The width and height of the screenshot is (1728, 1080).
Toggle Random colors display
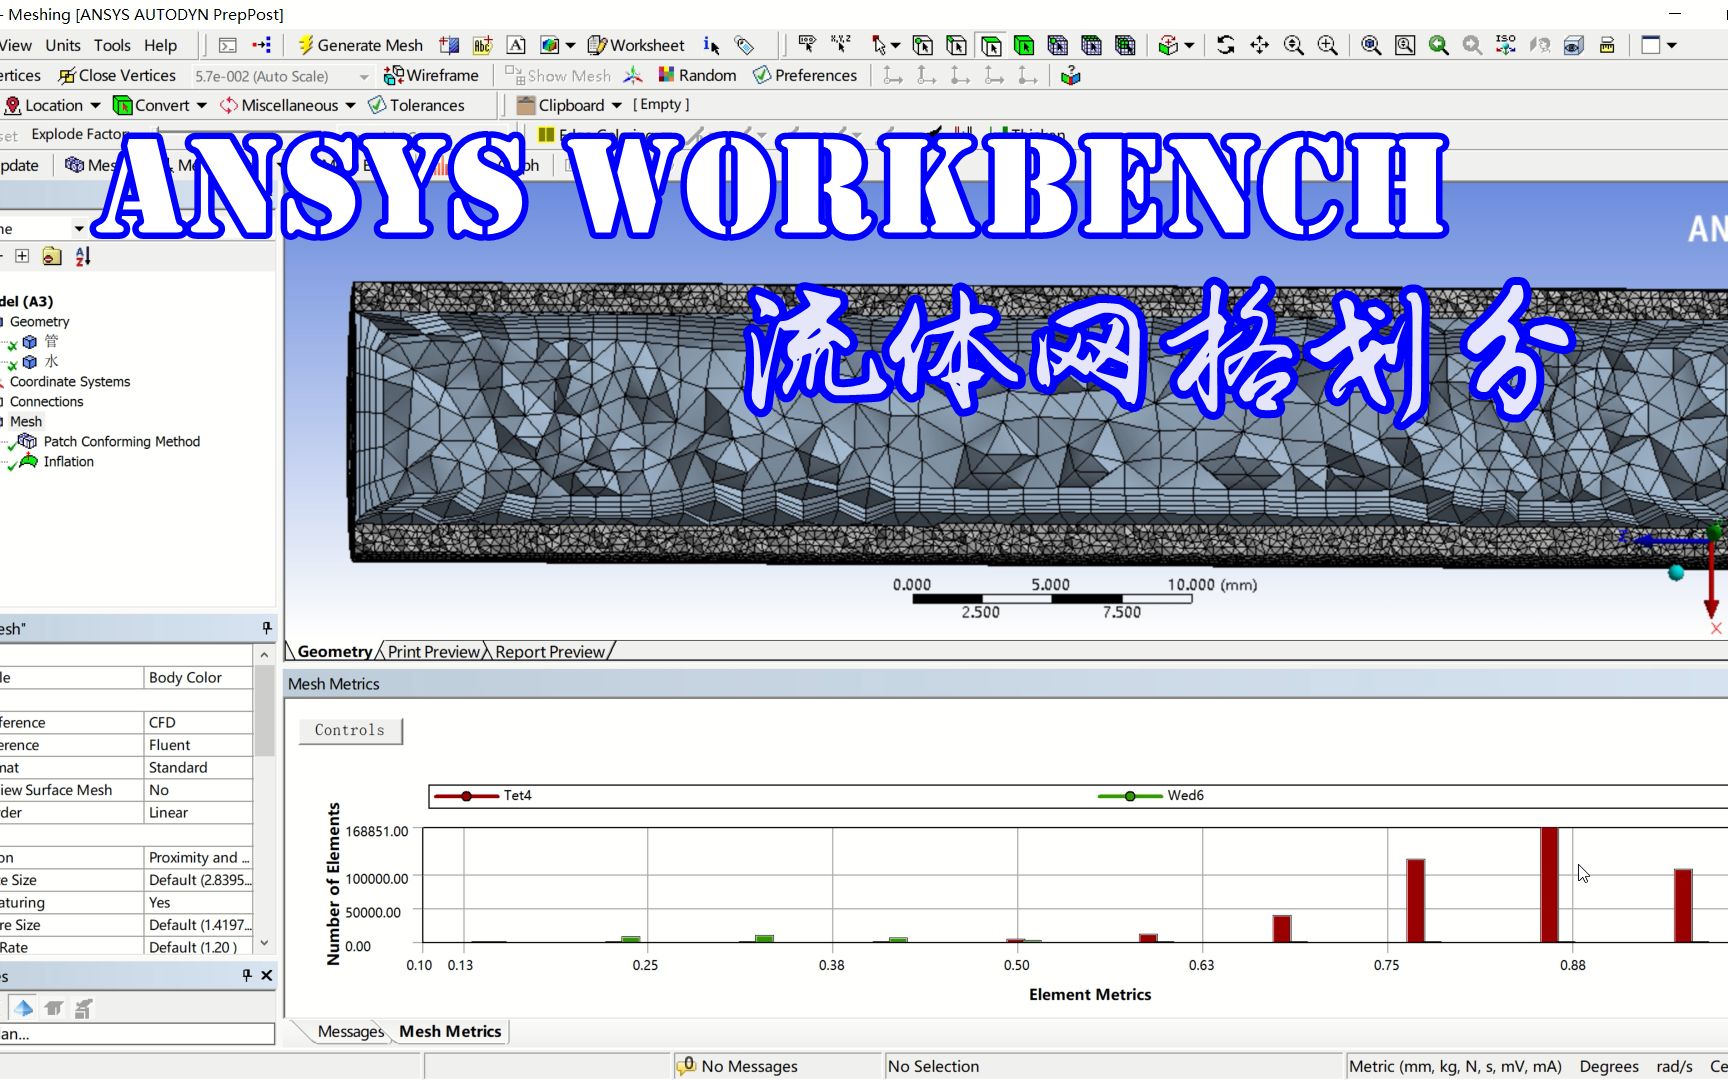(x=697, y=75)
